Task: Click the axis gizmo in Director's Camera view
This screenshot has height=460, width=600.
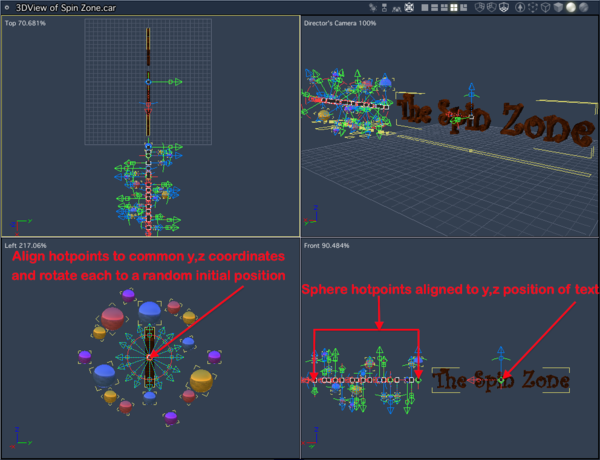Action: 311,216
